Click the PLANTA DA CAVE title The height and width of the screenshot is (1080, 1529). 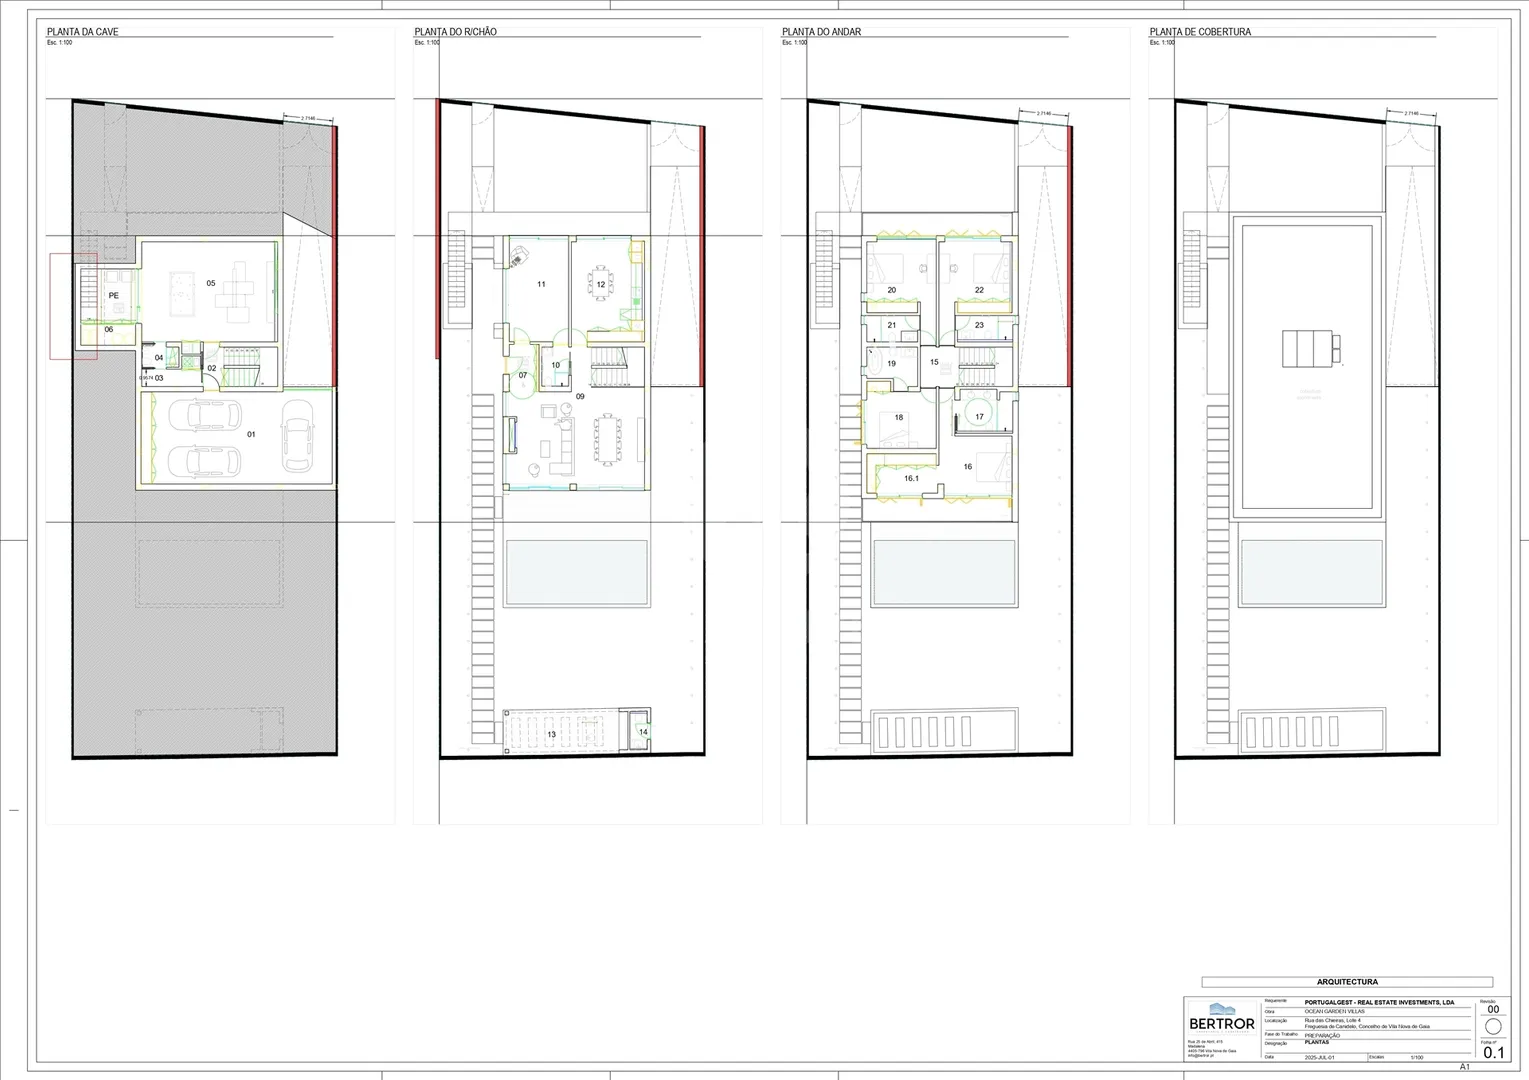coord(83,32)
